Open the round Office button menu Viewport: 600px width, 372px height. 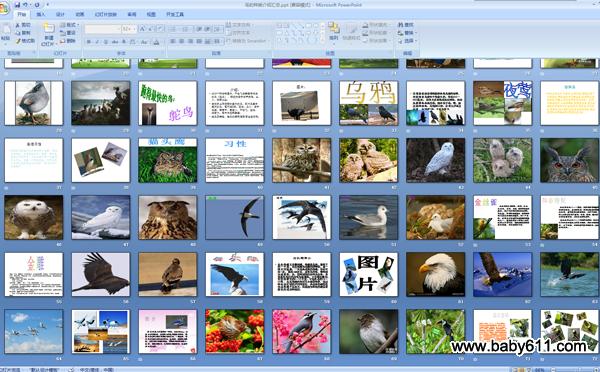coord(3,7)
